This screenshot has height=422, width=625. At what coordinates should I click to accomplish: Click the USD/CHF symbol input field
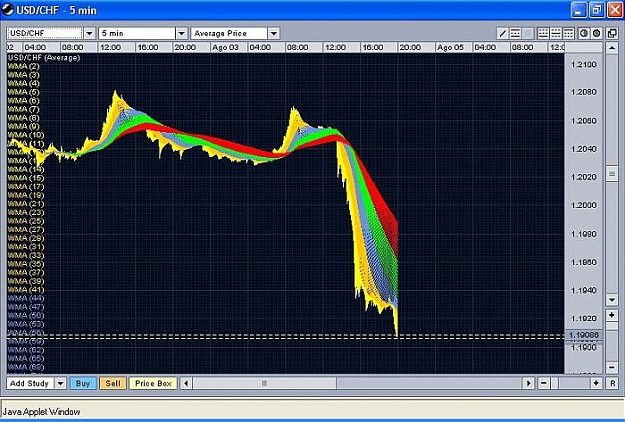[45, 33]
